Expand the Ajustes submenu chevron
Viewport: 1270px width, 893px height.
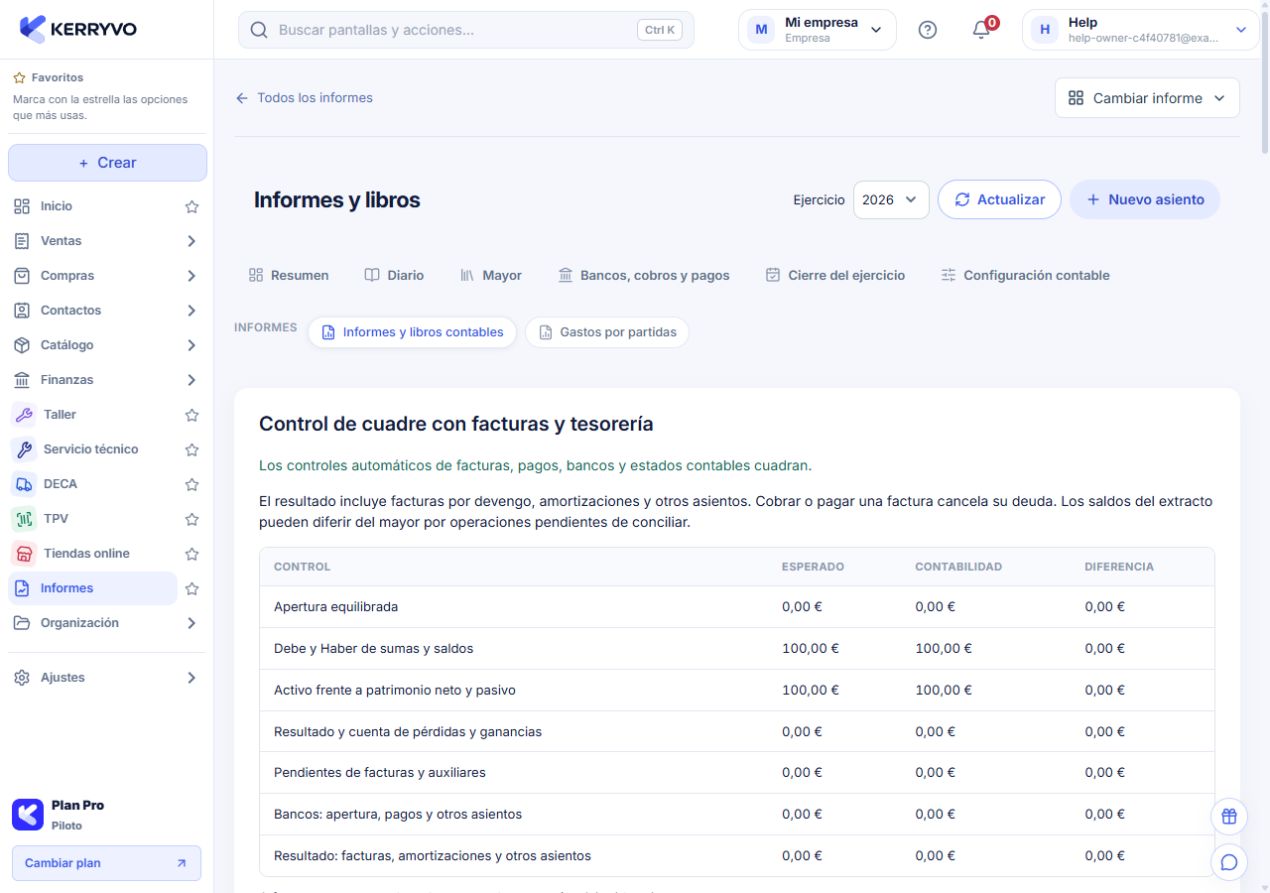(x=191, y=678)
